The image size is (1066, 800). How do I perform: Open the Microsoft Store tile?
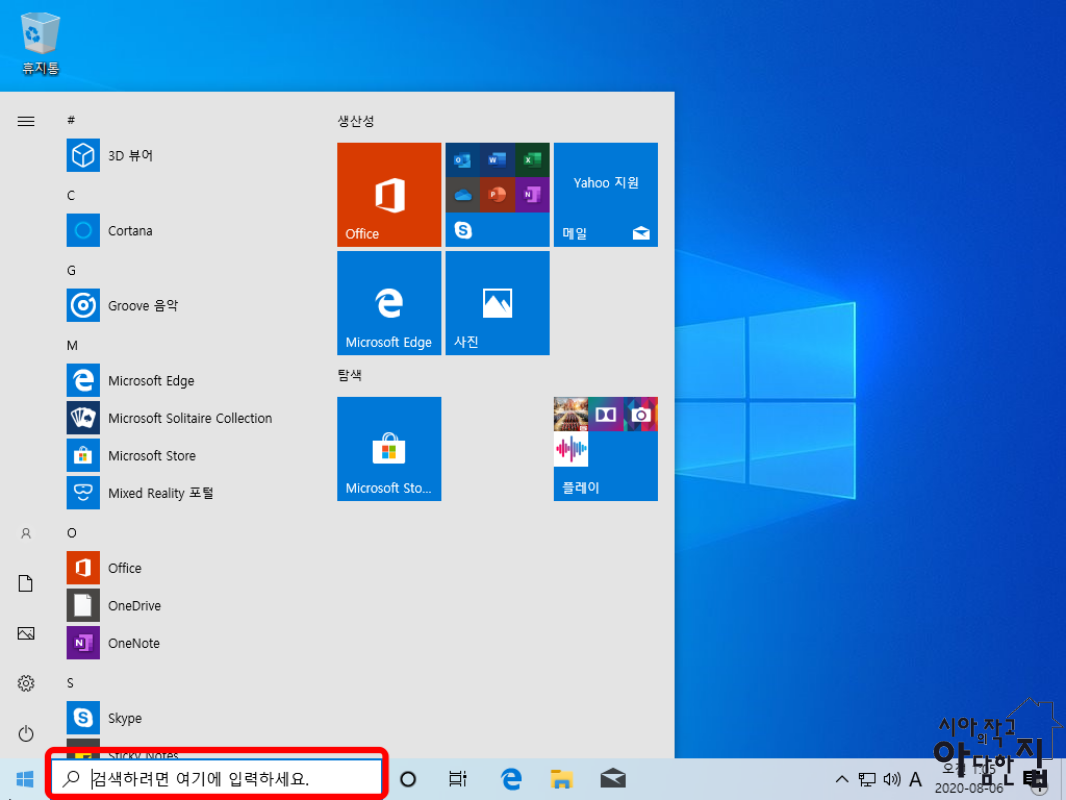389,449
